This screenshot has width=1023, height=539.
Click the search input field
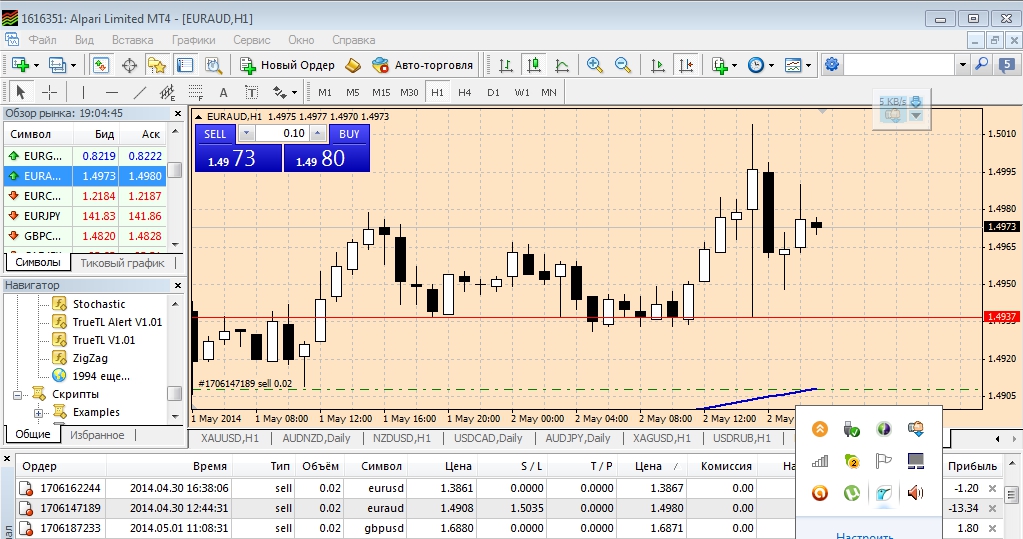click(899, 65)
